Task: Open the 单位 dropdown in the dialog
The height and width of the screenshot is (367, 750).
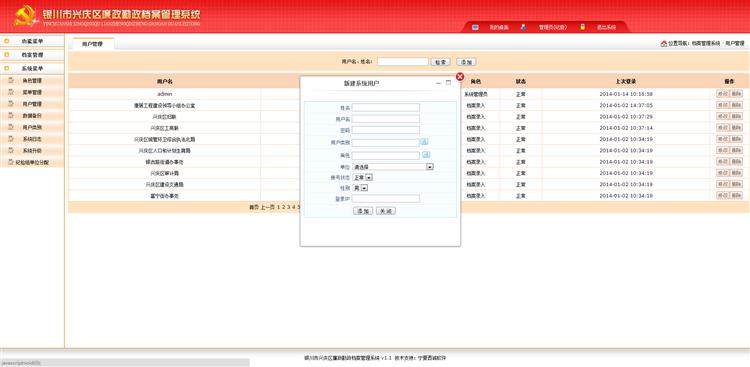Action: pyautogui.click(x=393, y=167)
